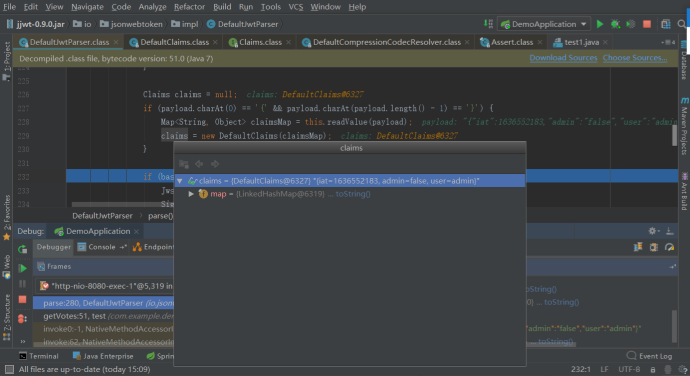Open the File menu

click(x=9, y=7)
